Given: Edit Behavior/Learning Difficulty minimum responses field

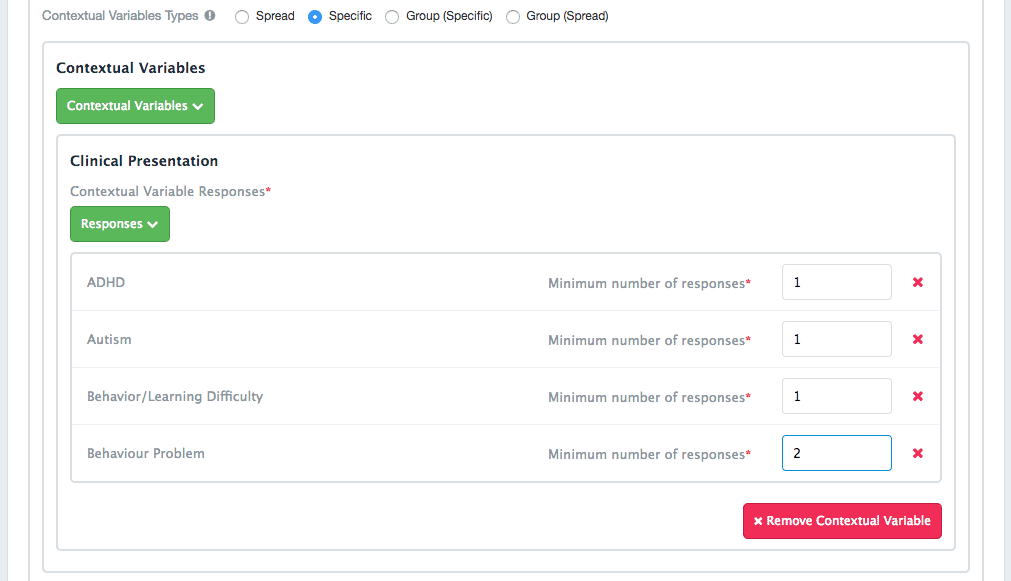Looking at the screenshot, I should [836, 396].
